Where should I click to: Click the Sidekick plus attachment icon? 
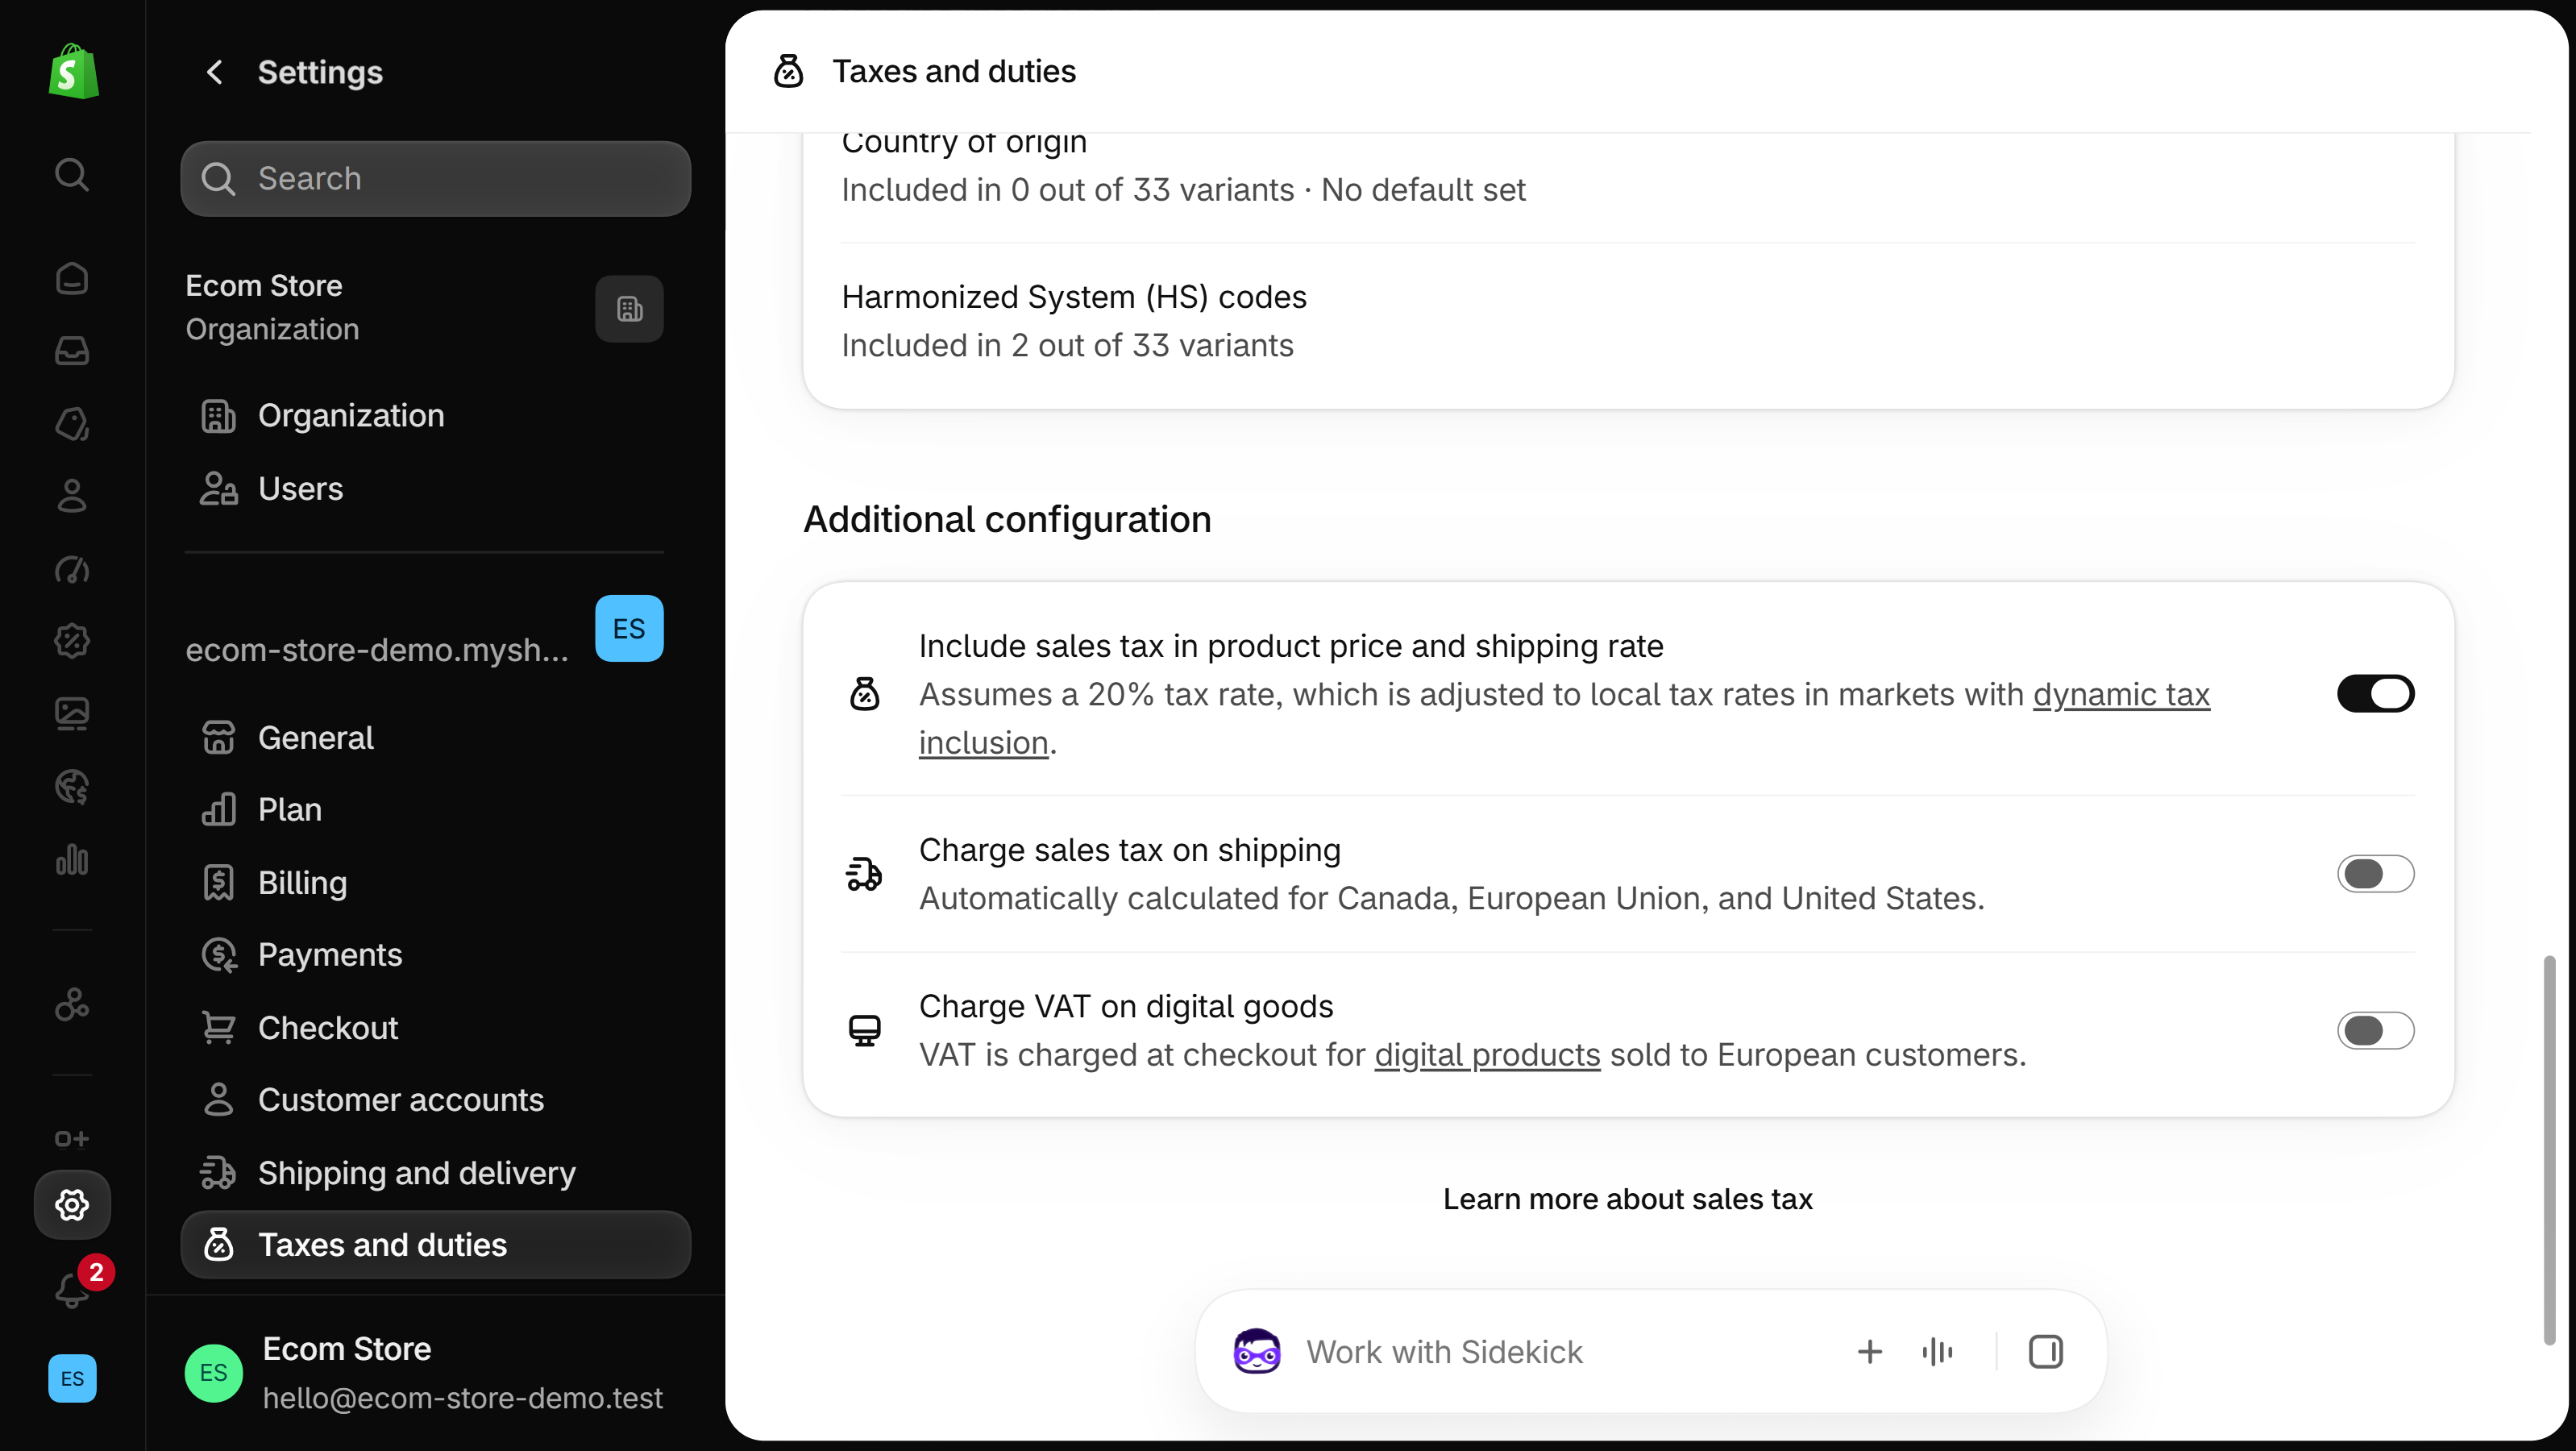[x=1869, y=1352]
